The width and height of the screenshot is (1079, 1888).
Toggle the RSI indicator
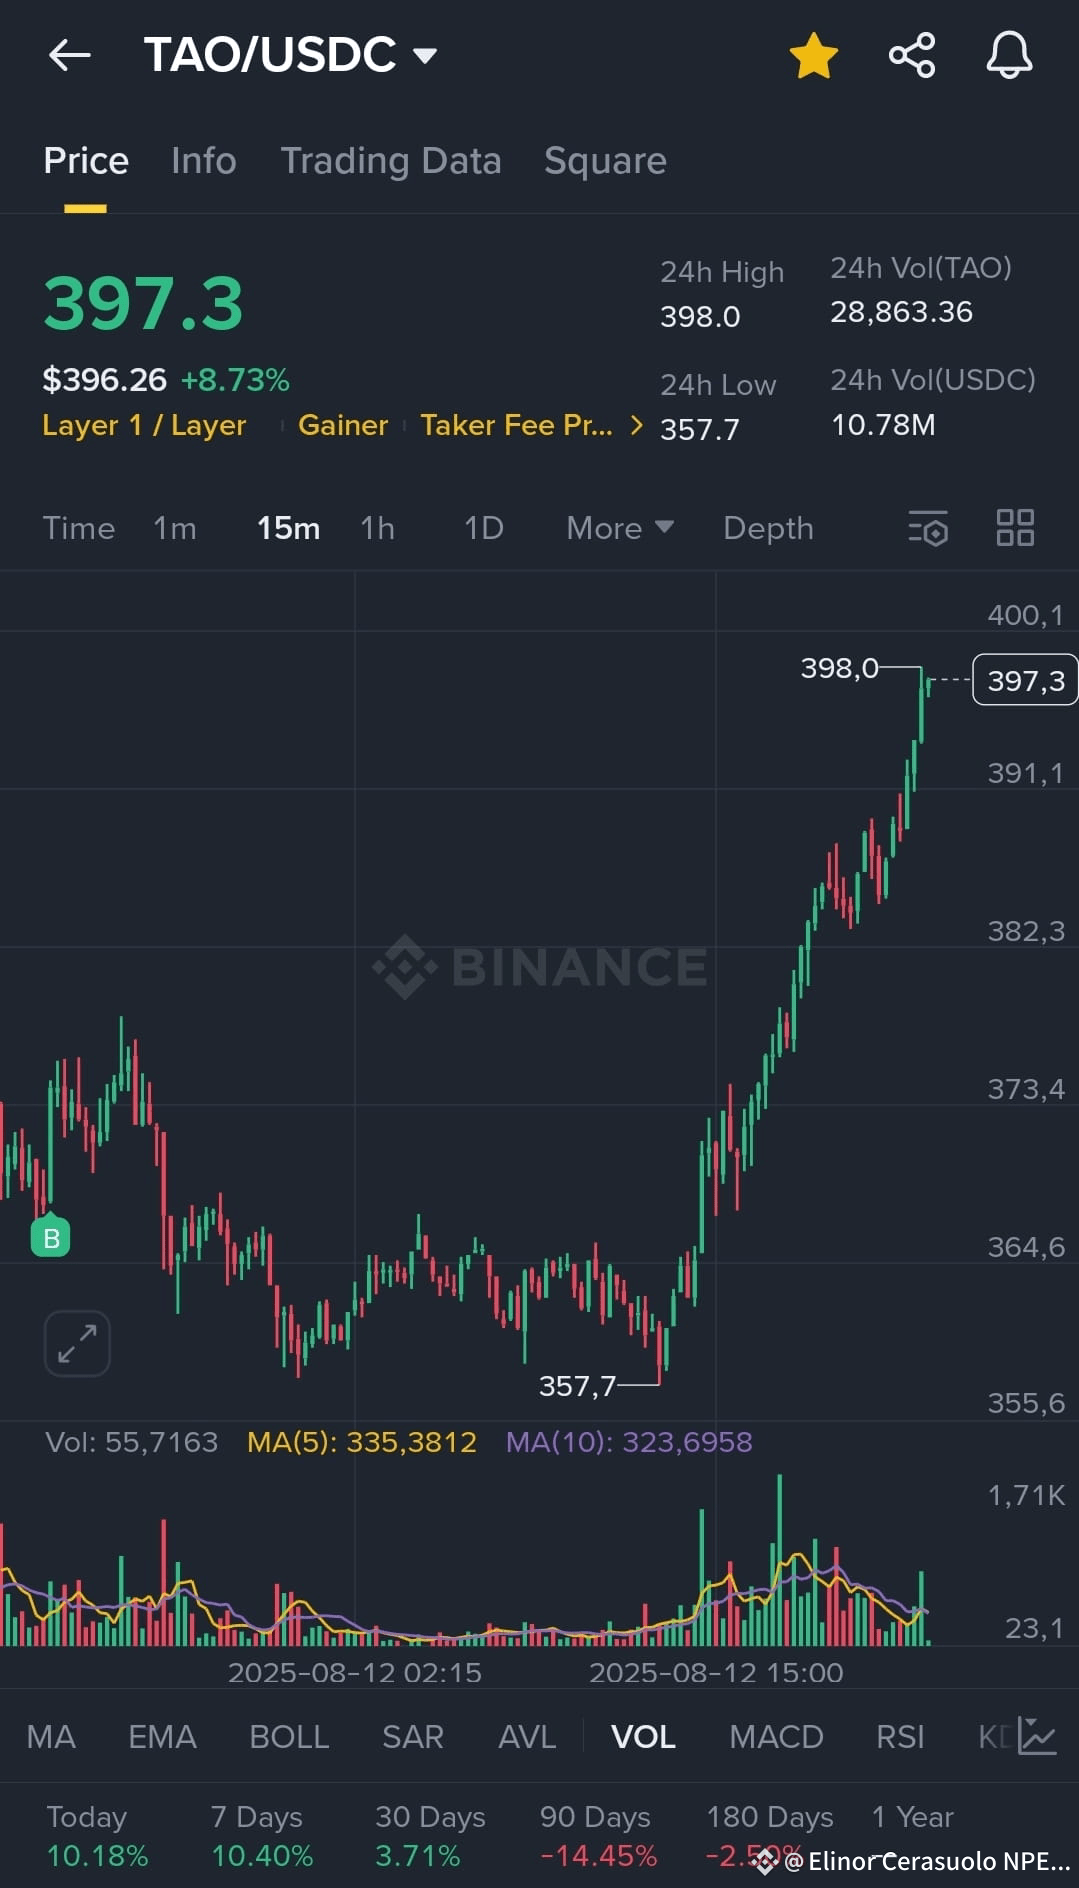900,1737
